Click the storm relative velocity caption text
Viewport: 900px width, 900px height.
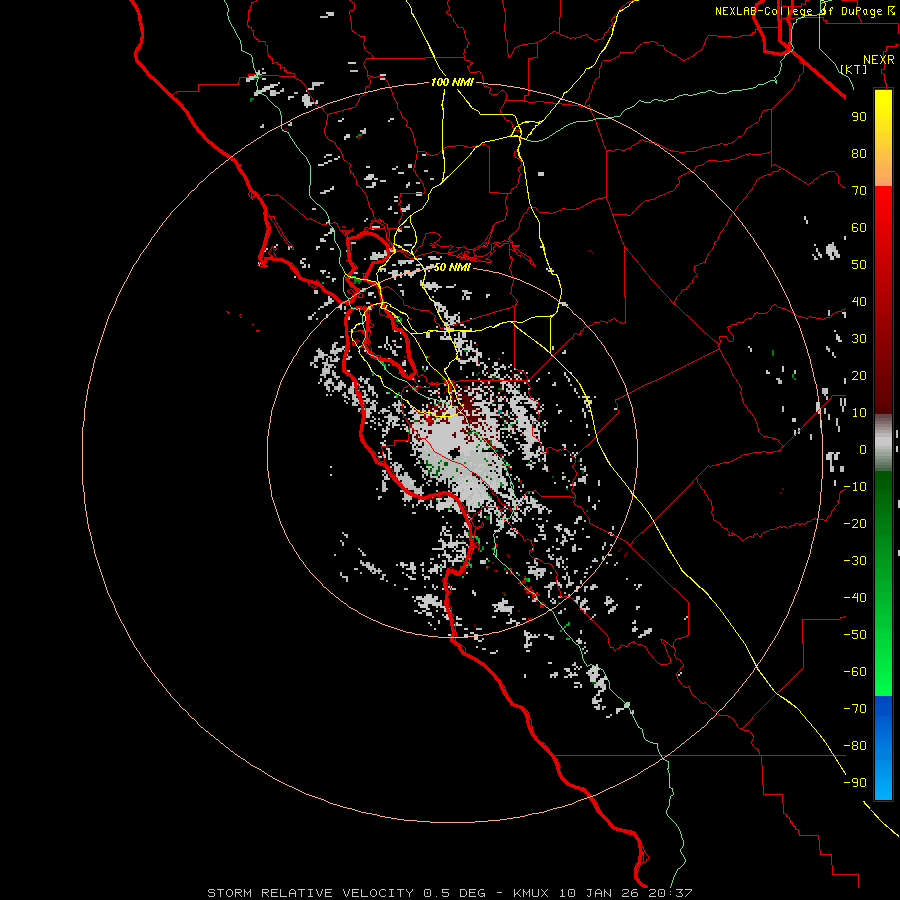[x=449, y=893]
